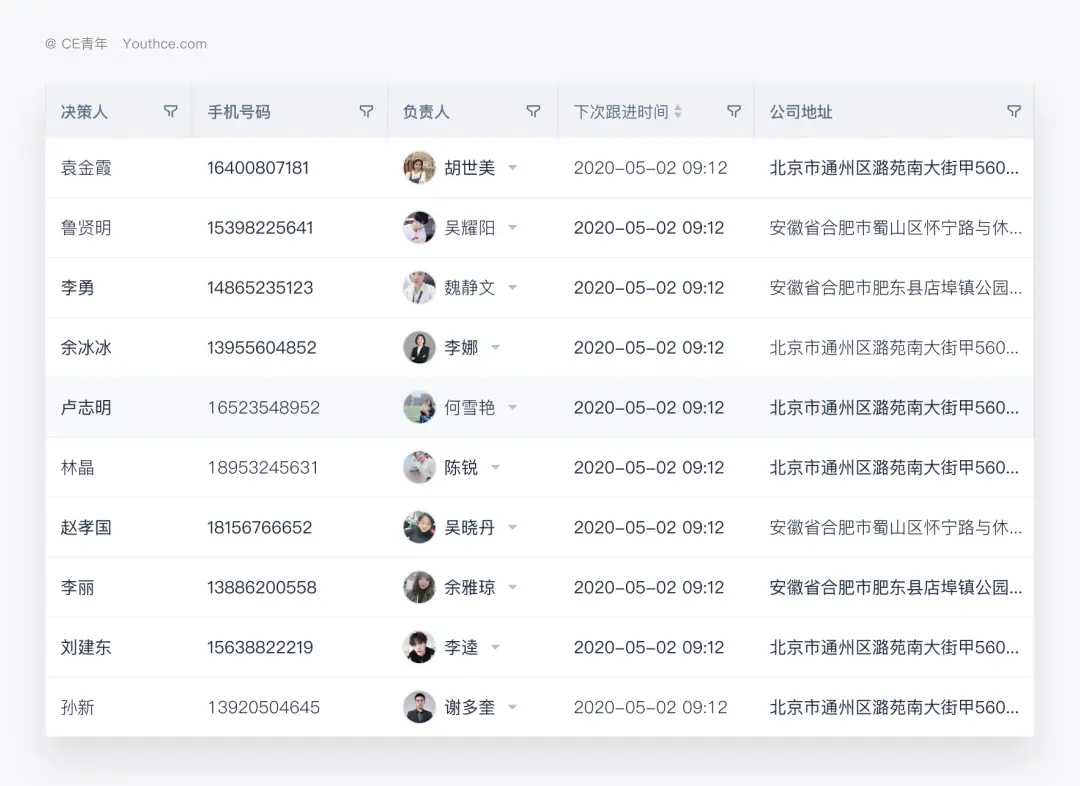The width and height of the screenshot is (1080, 786).
Task: Click phone number 16523548952
Action: pos(264,407)
